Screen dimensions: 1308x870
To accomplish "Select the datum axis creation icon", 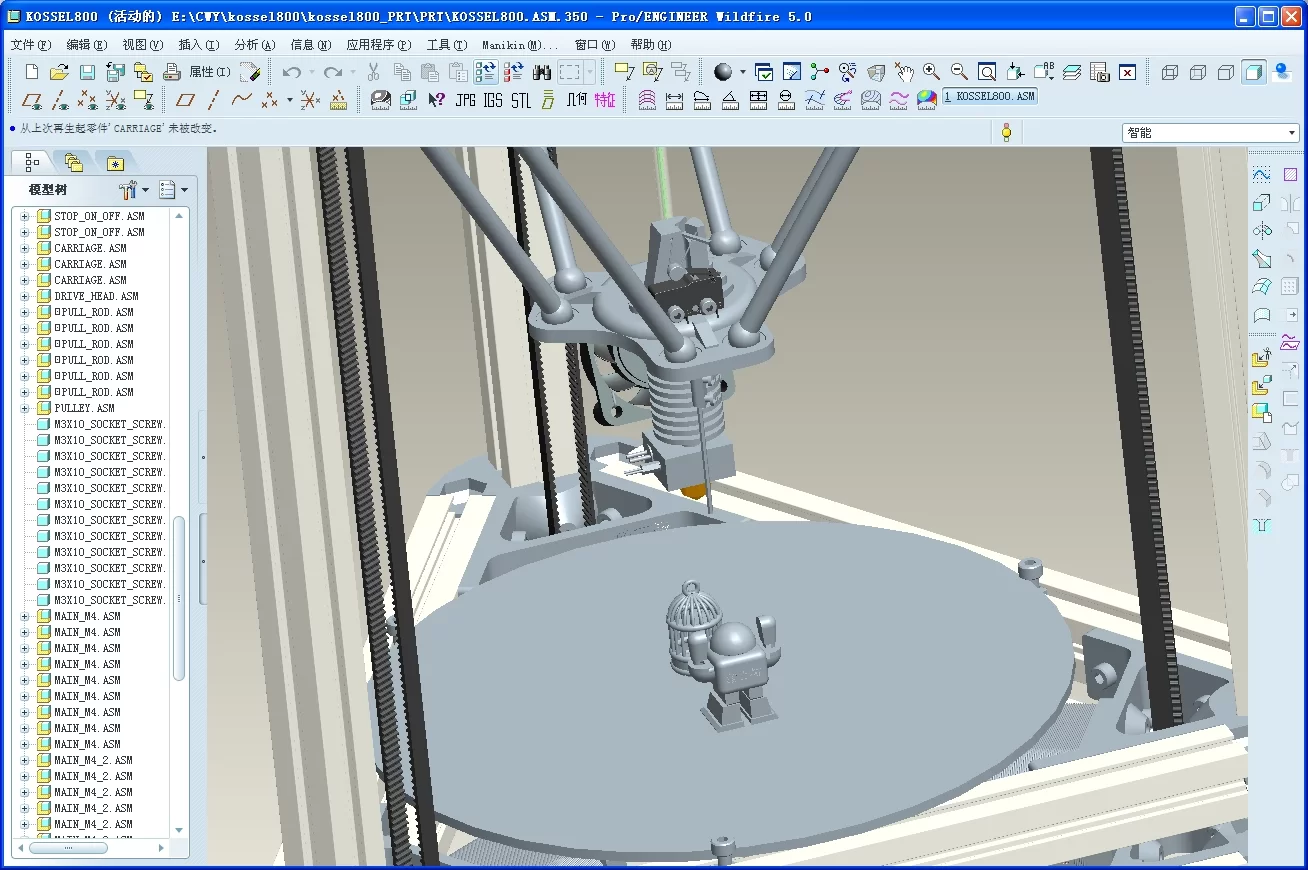I will pos(213,100).
